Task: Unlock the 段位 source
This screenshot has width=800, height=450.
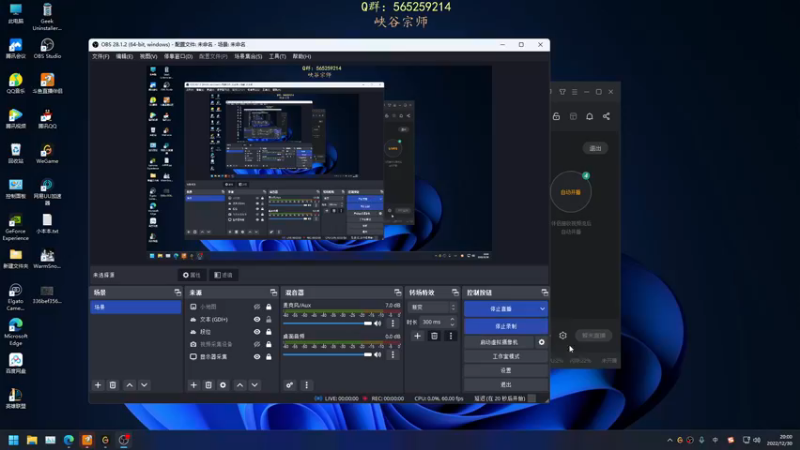Action: pos(268,332)
